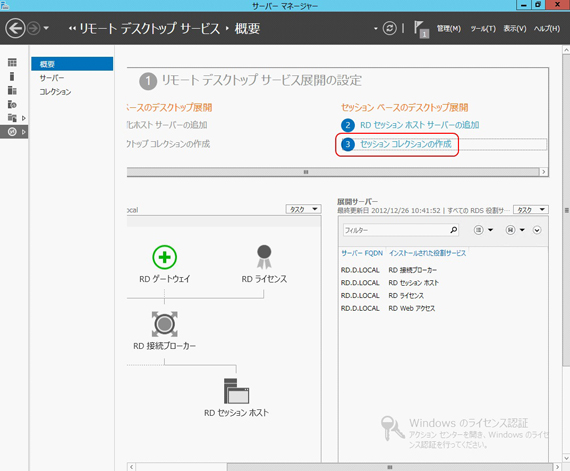Select the Remote Desktop Services sidebar icon
The image size is (570, 471).
(x=12, y=132)
